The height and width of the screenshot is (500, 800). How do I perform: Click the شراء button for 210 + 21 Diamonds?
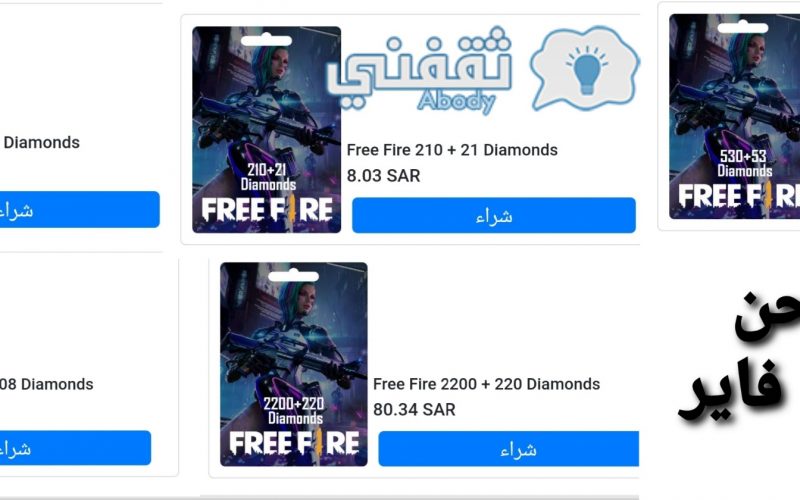(493, 215)
